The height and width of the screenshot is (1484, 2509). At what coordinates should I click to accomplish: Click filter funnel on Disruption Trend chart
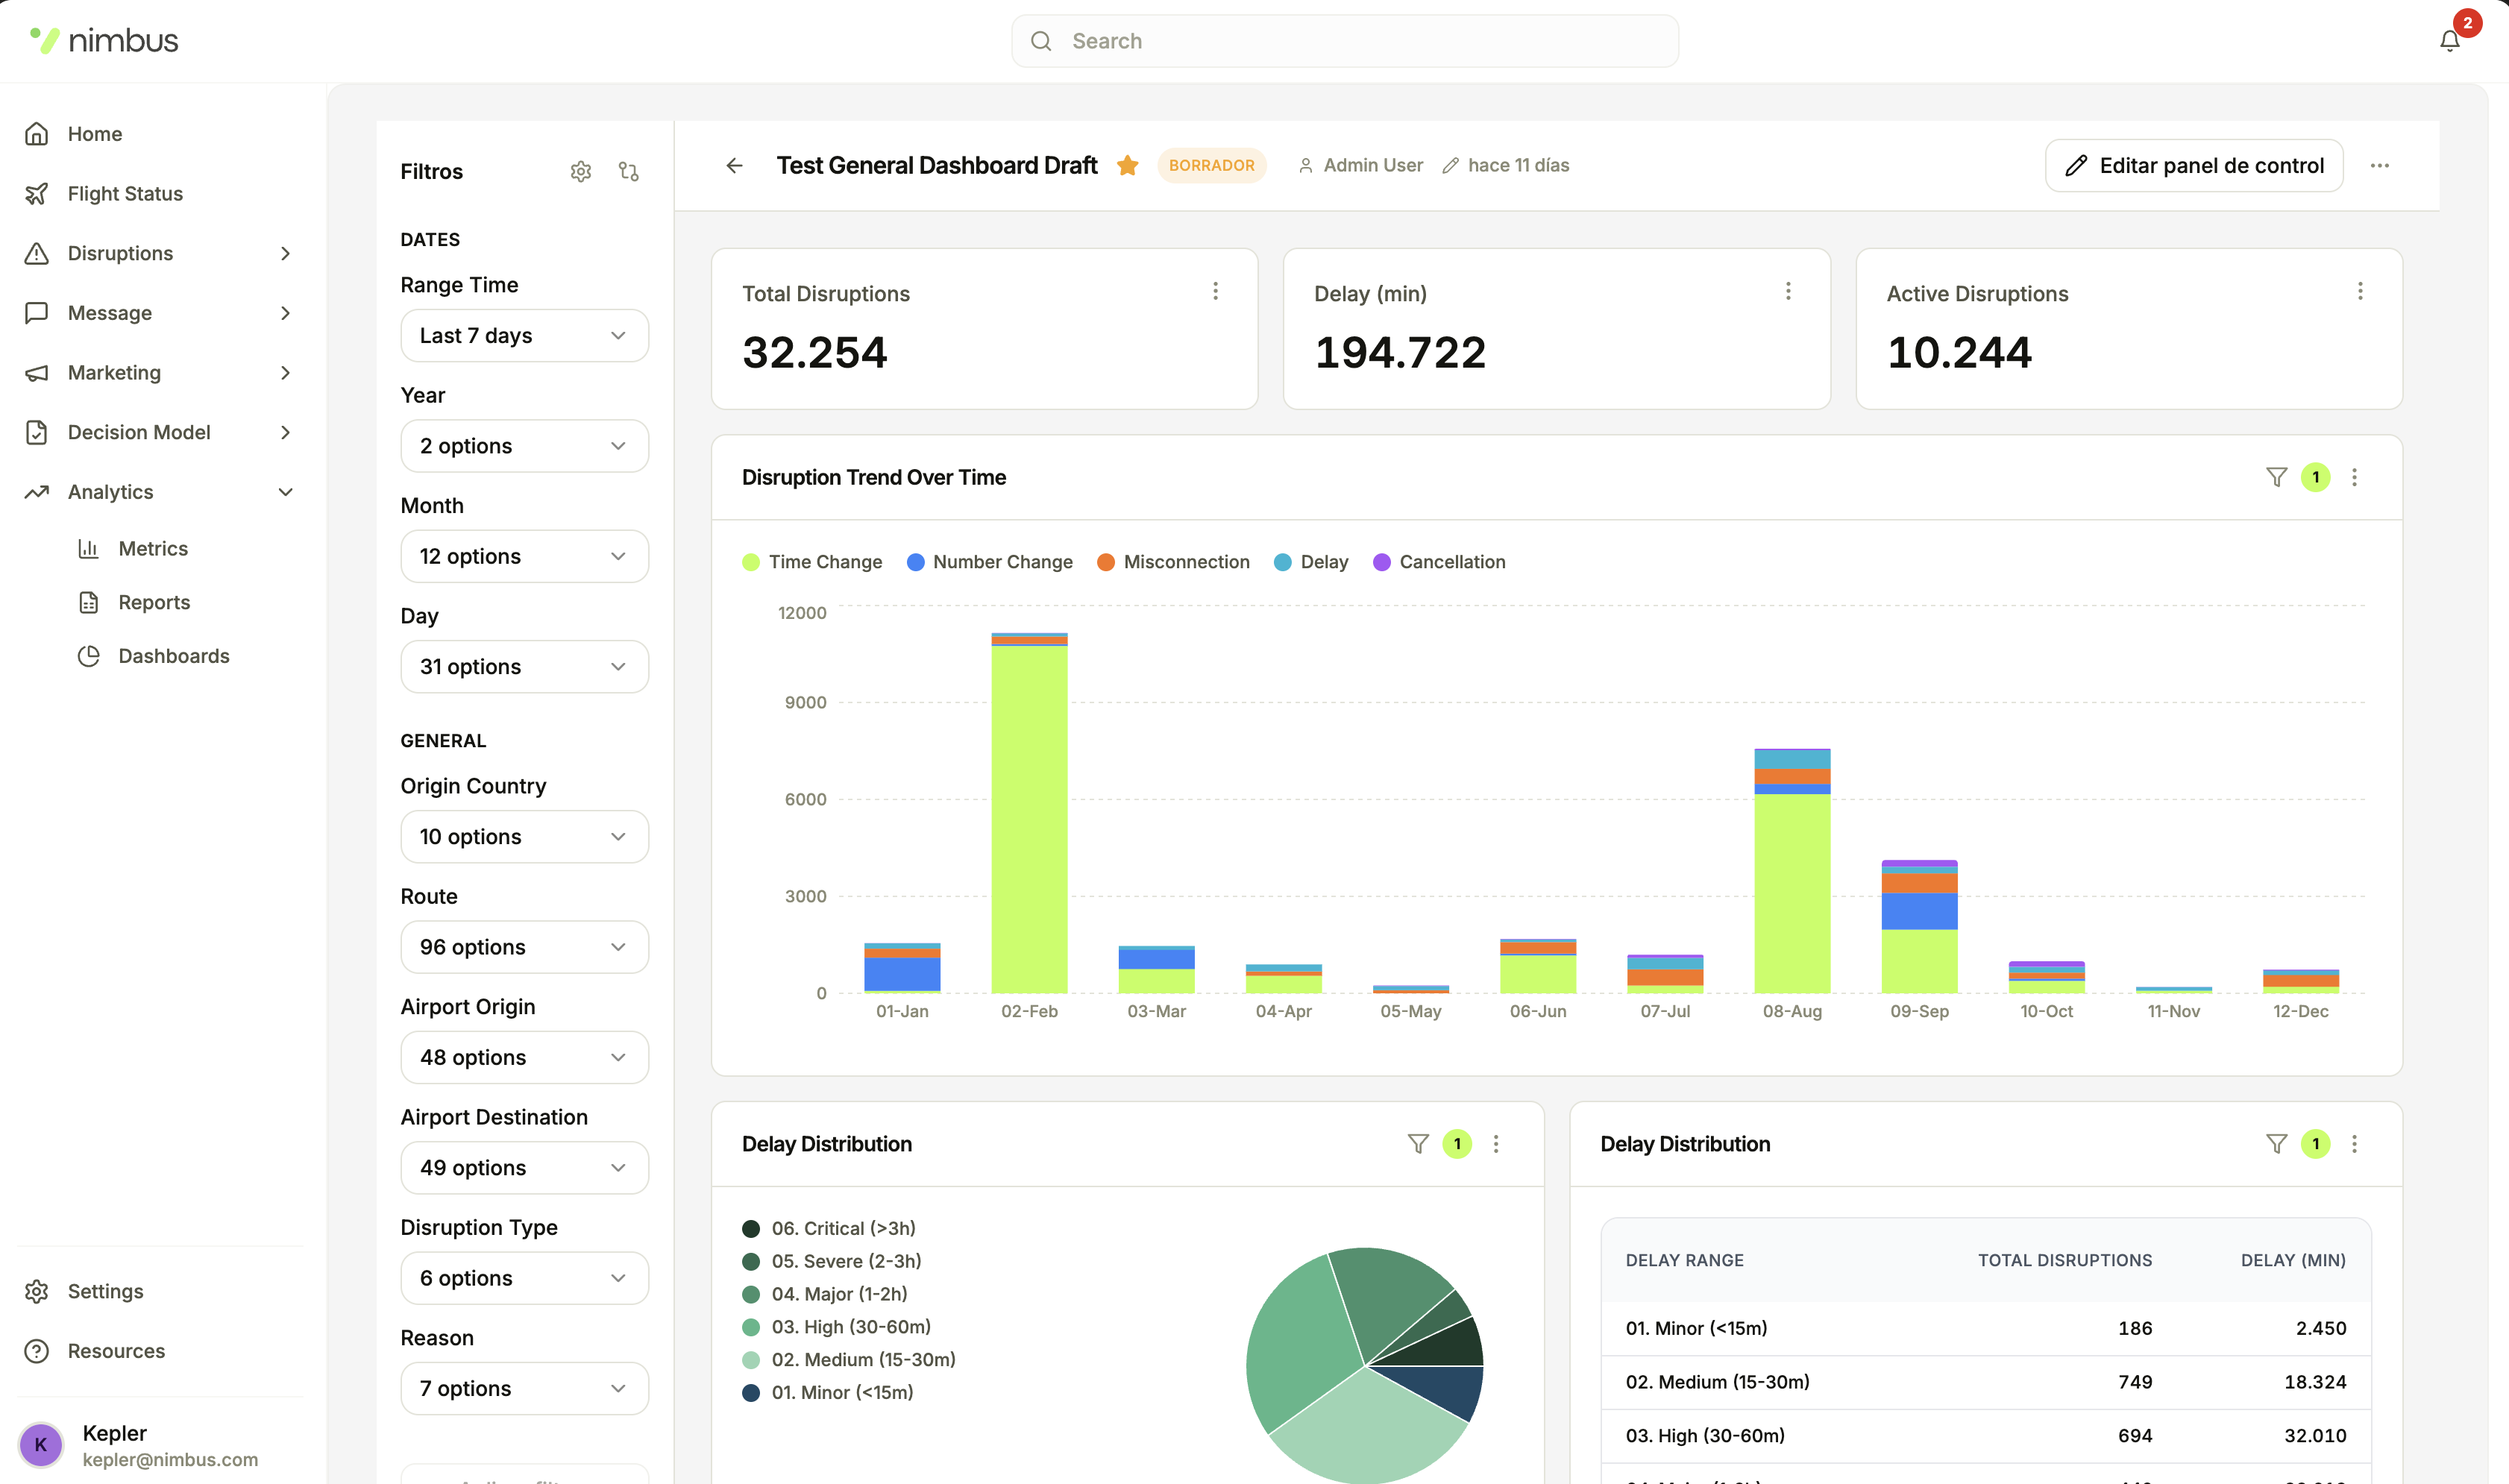tap(2276, 477)
